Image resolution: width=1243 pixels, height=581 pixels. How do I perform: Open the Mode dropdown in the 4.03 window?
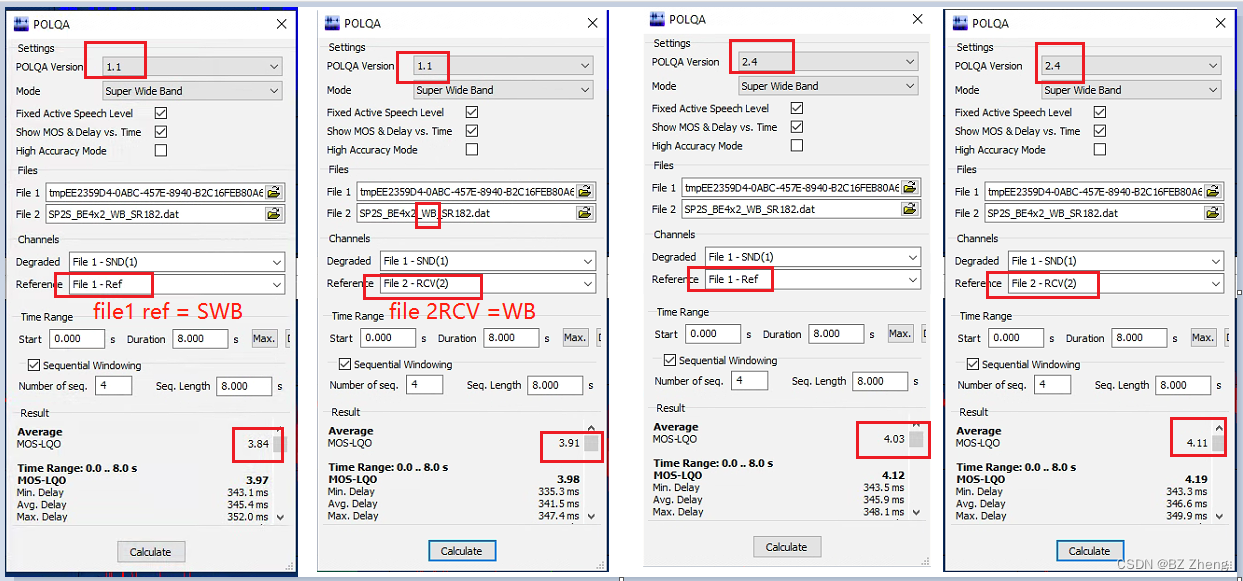pos(827,86)
